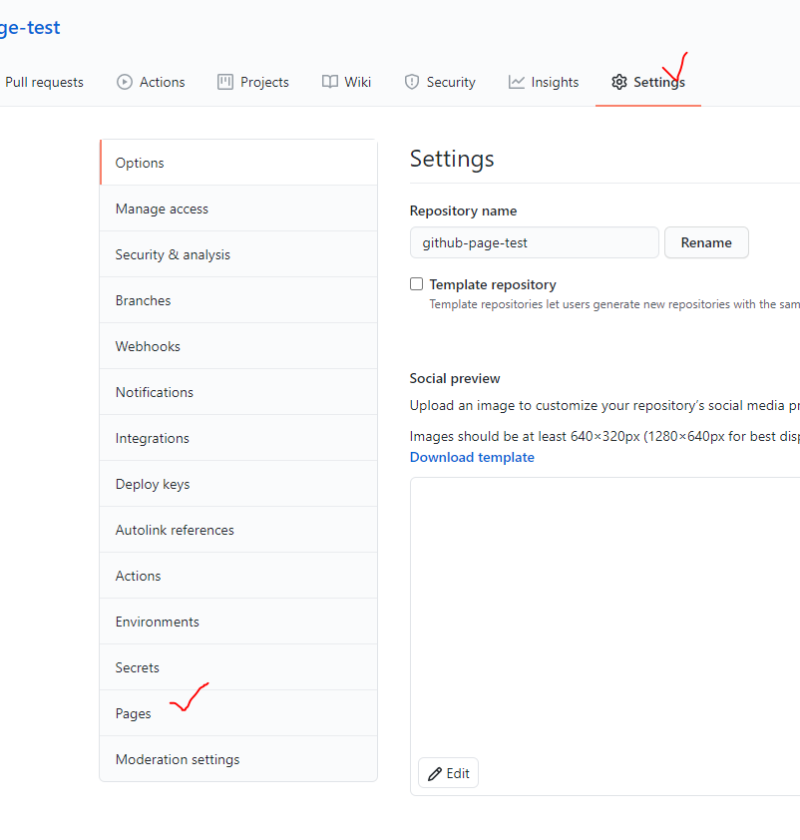Open Pages in the settings sidebar
800x840 pixels.
tap(133, 713)
